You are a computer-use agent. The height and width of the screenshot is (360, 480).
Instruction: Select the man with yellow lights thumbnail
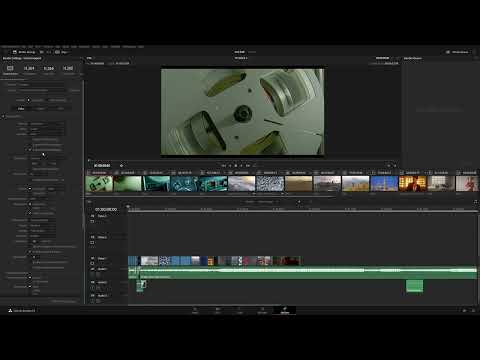tap(413, 184)
